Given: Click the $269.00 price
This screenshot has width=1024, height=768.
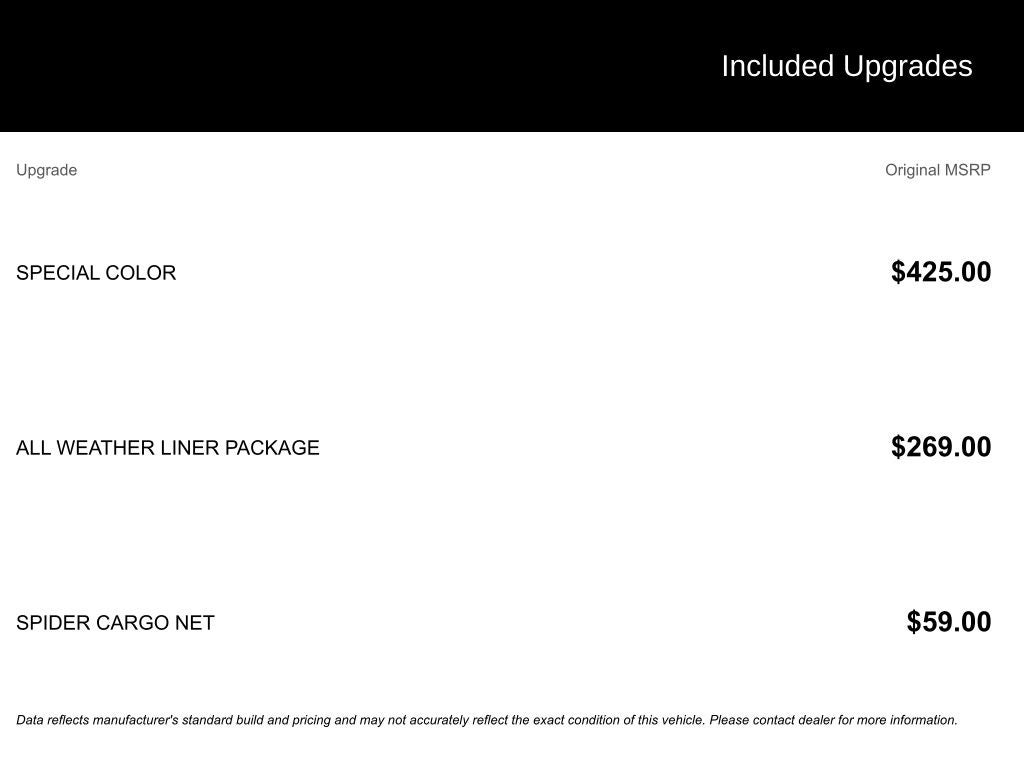Looking at the screenshot, I should (x=941, y=447).
